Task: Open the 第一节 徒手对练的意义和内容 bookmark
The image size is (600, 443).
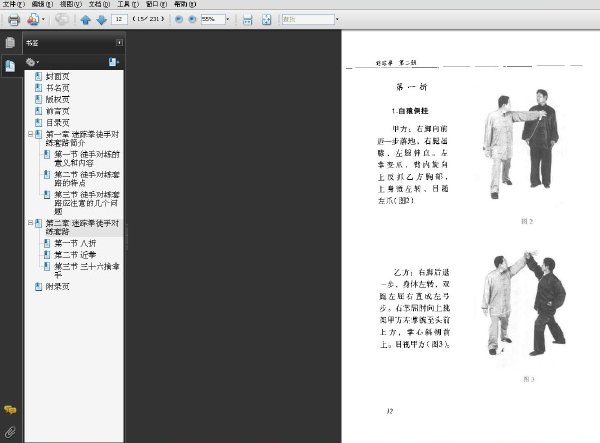Action: pyautogui.click(x=87, y=158)
